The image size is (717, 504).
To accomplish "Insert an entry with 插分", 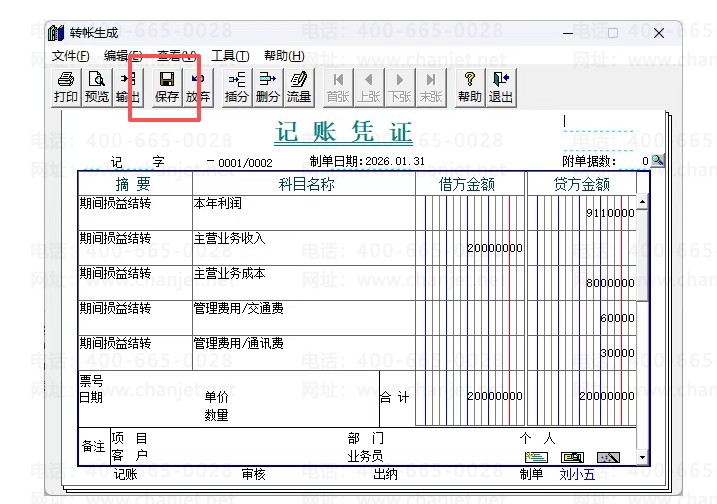I will [x=236, y=87].
